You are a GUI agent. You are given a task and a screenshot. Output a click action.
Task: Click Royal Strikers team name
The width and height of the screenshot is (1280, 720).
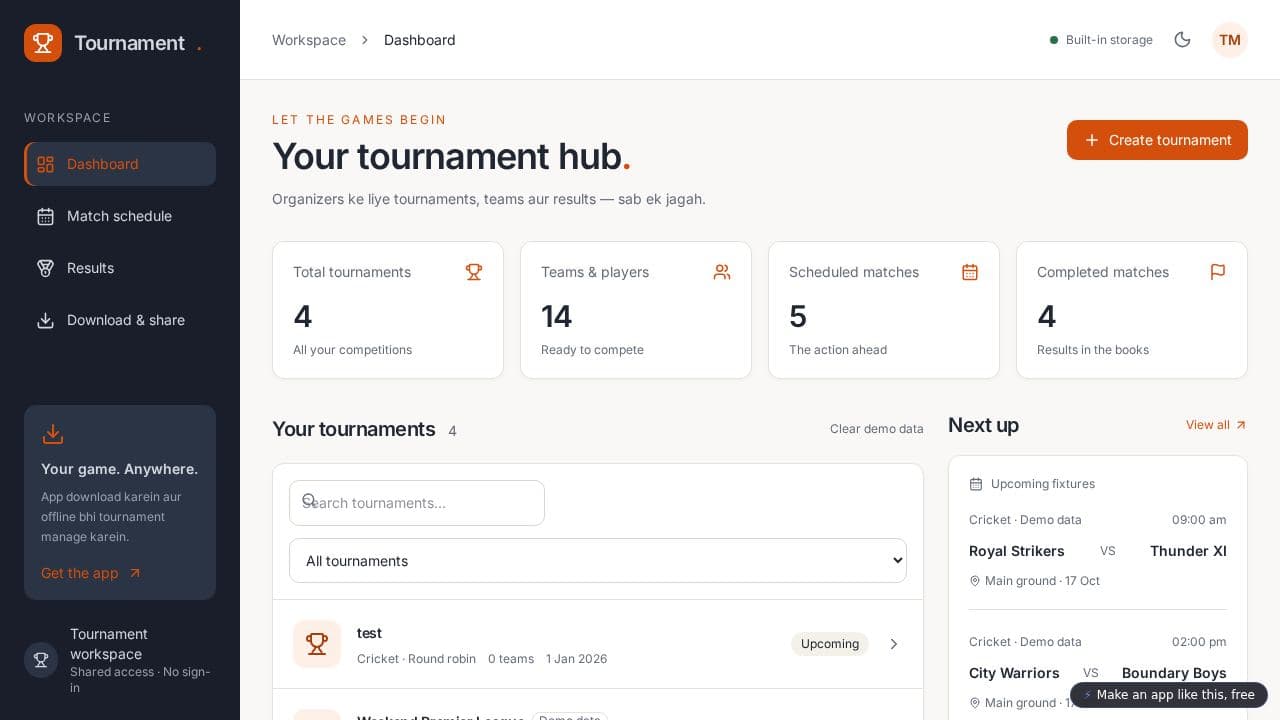point(1017,551)
